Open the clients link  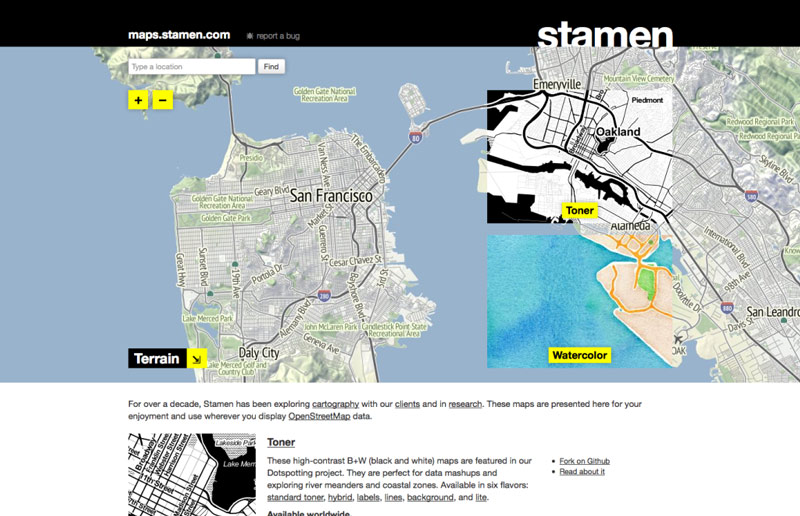(x=407, y=404)
